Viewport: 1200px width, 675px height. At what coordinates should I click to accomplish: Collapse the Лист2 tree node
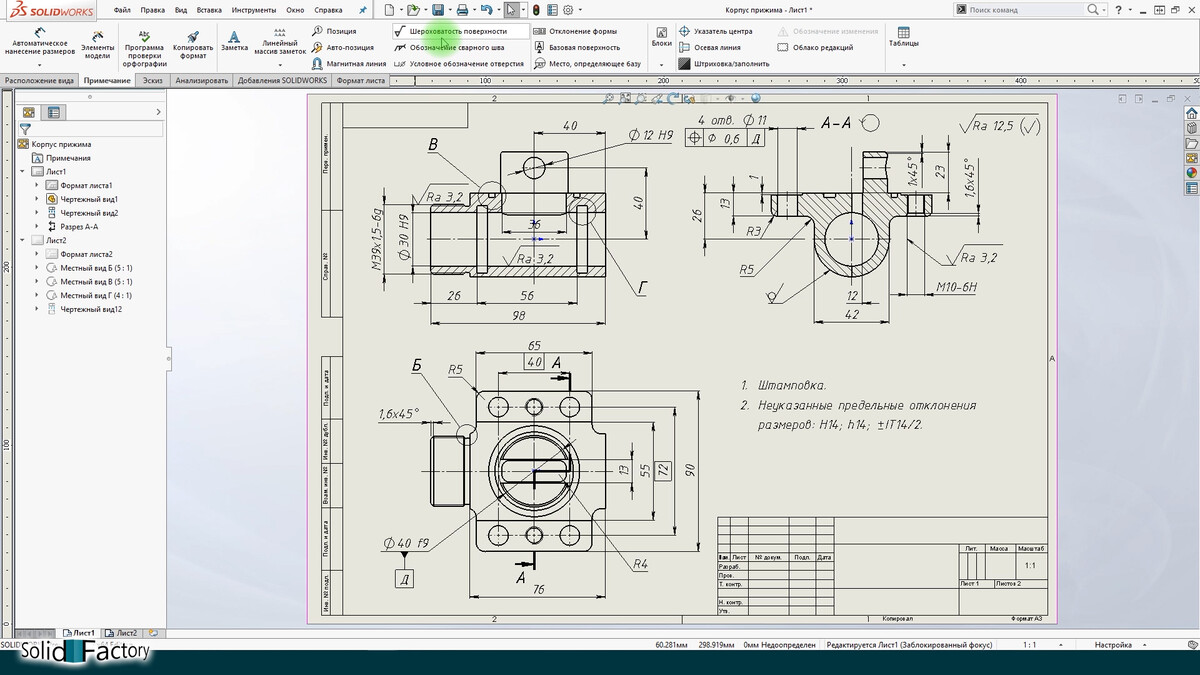click(x=23, y=241)
